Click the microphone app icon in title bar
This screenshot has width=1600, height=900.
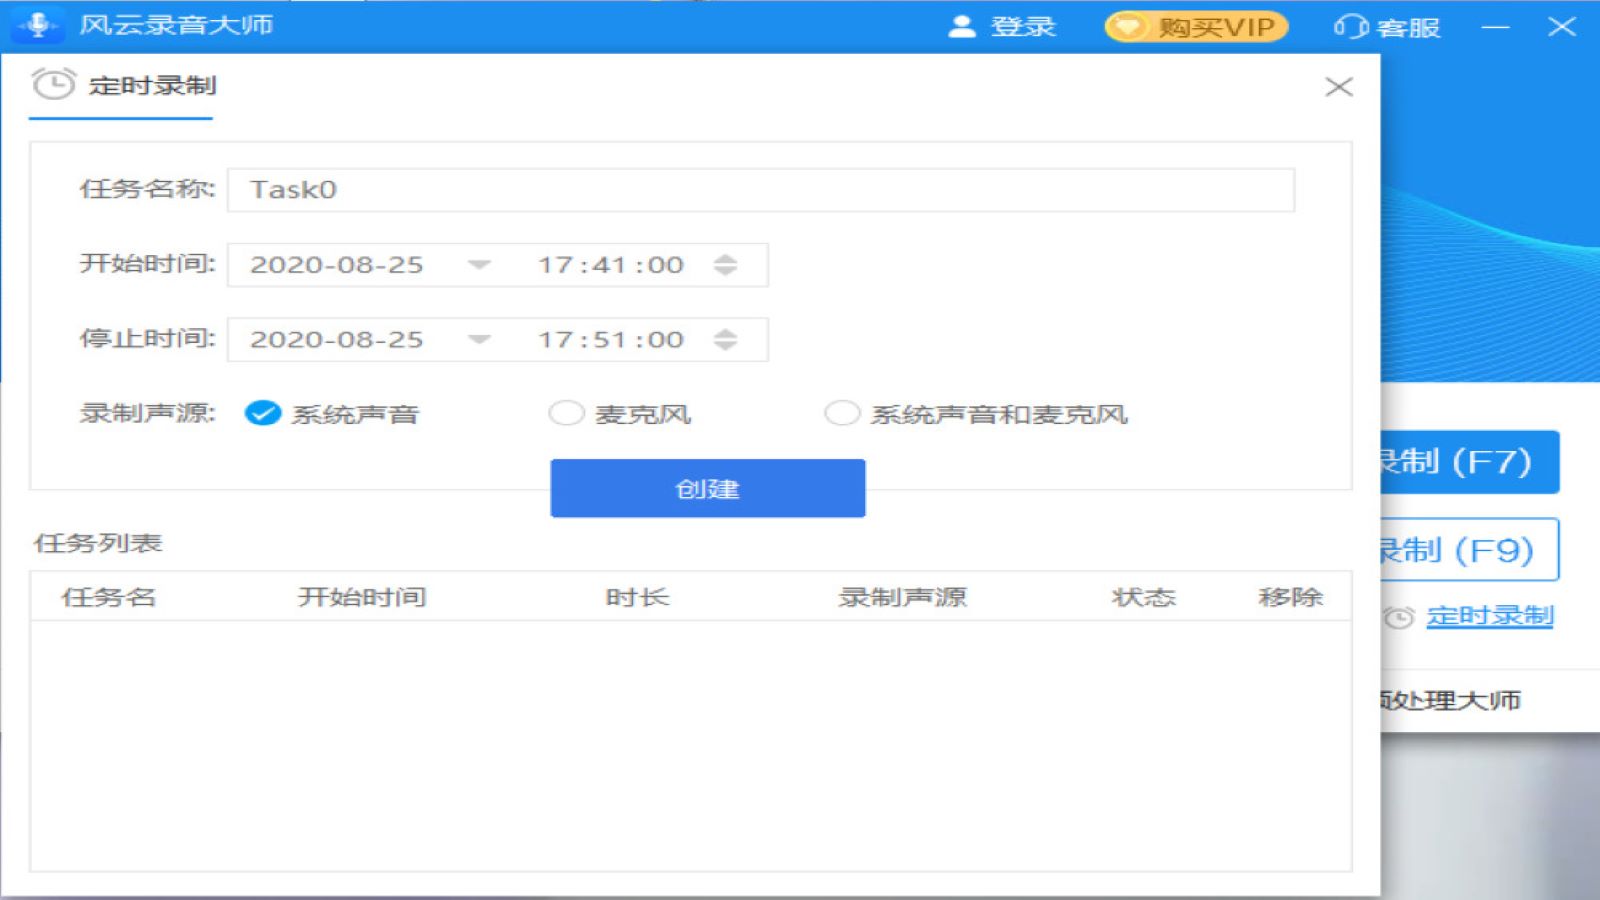tap(38, 24)
